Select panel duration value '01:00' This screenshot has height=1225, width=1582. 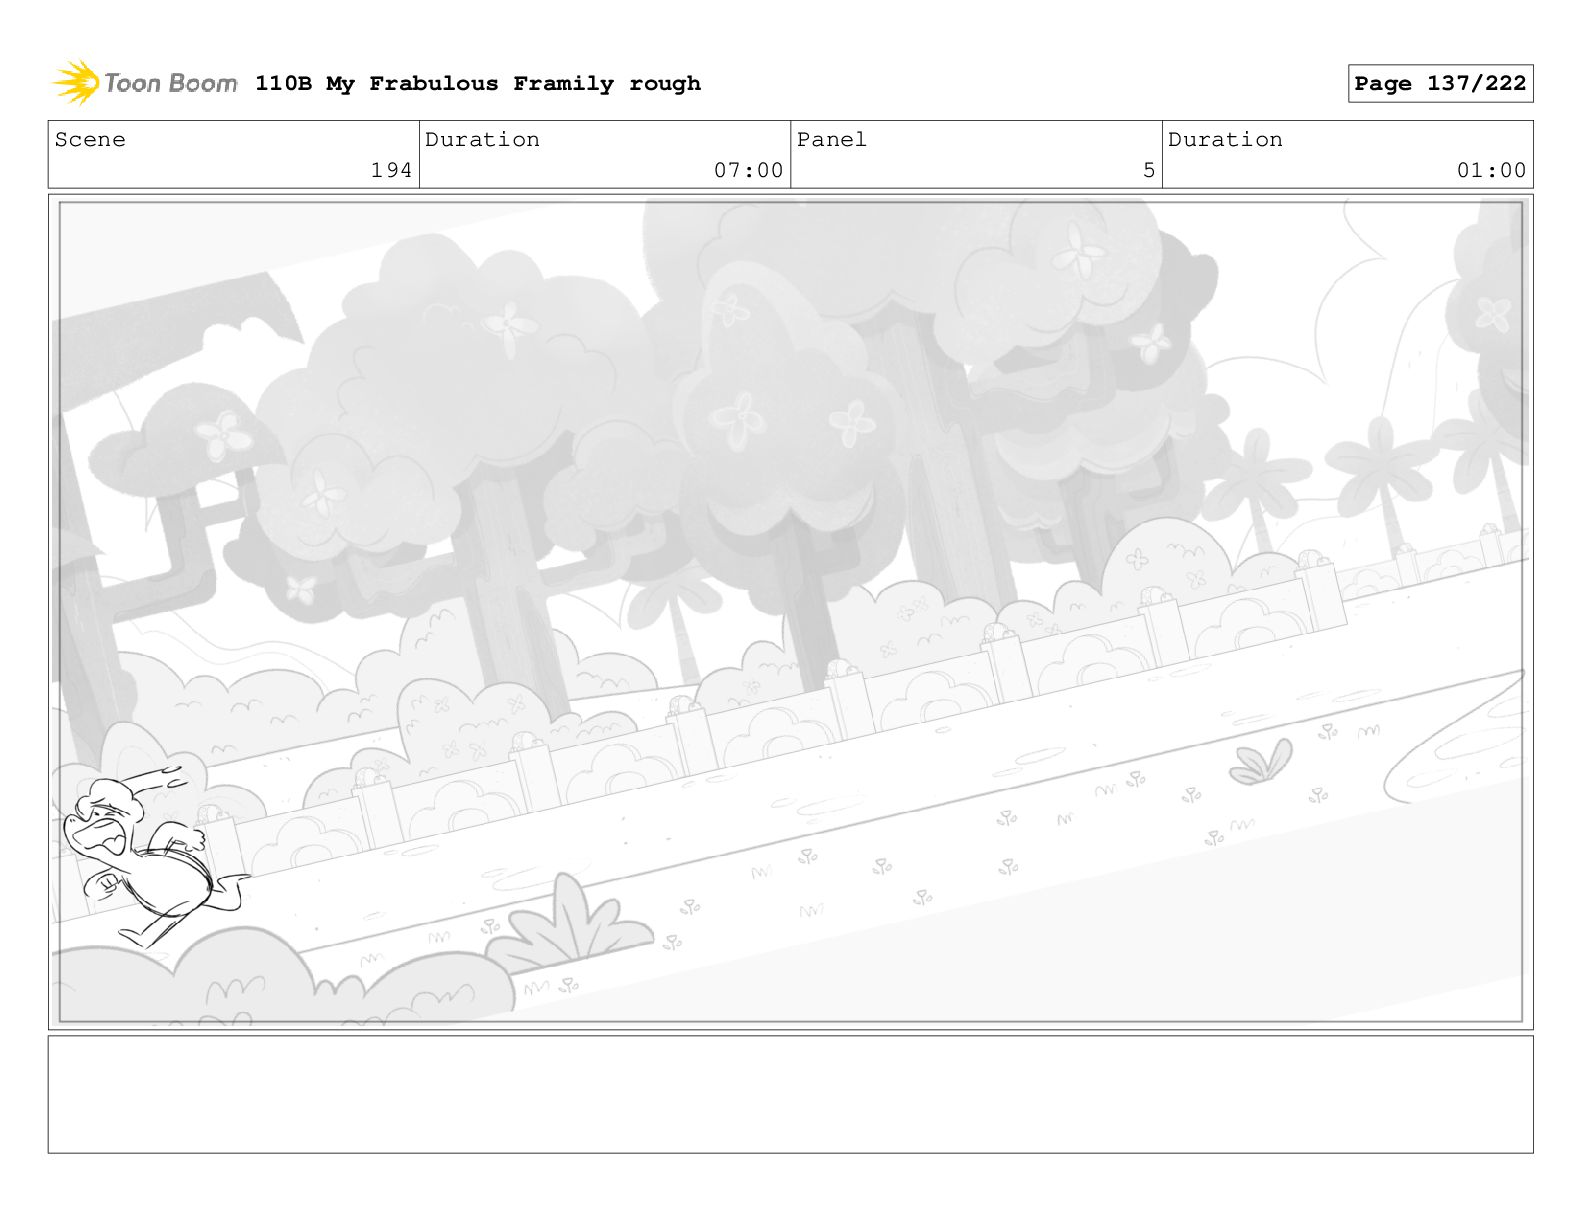(1491, 171)
